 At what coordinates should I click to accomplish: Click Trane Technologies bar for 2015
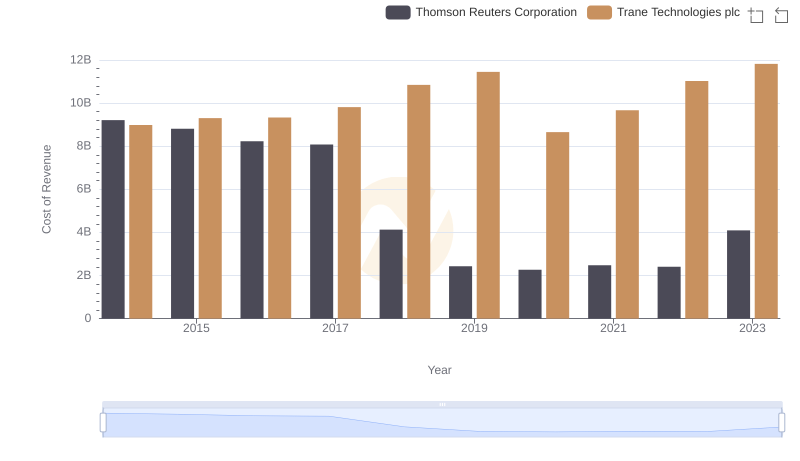(210, 218)
